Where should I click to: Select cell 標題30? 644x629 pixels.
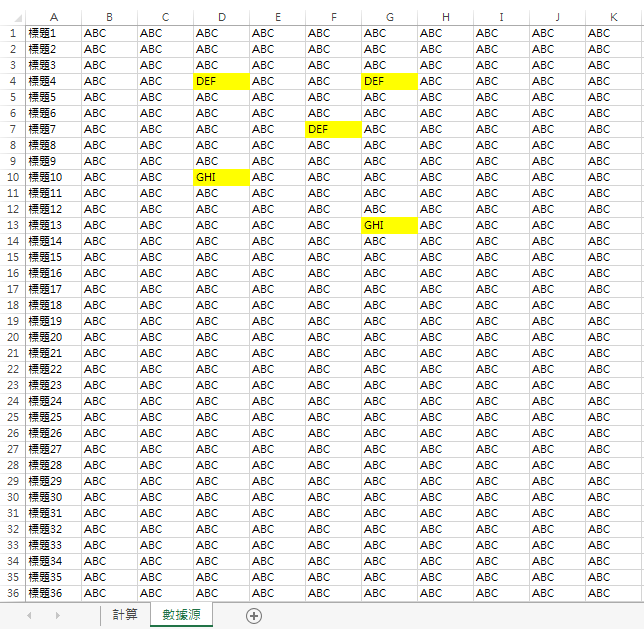coord(53,497)
